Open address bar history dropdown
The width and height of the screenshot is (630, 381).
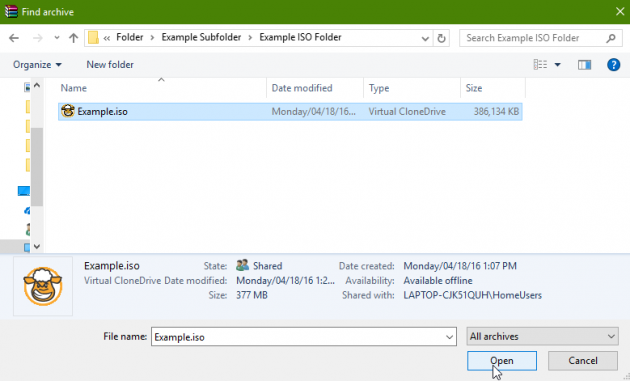point(425,39)
